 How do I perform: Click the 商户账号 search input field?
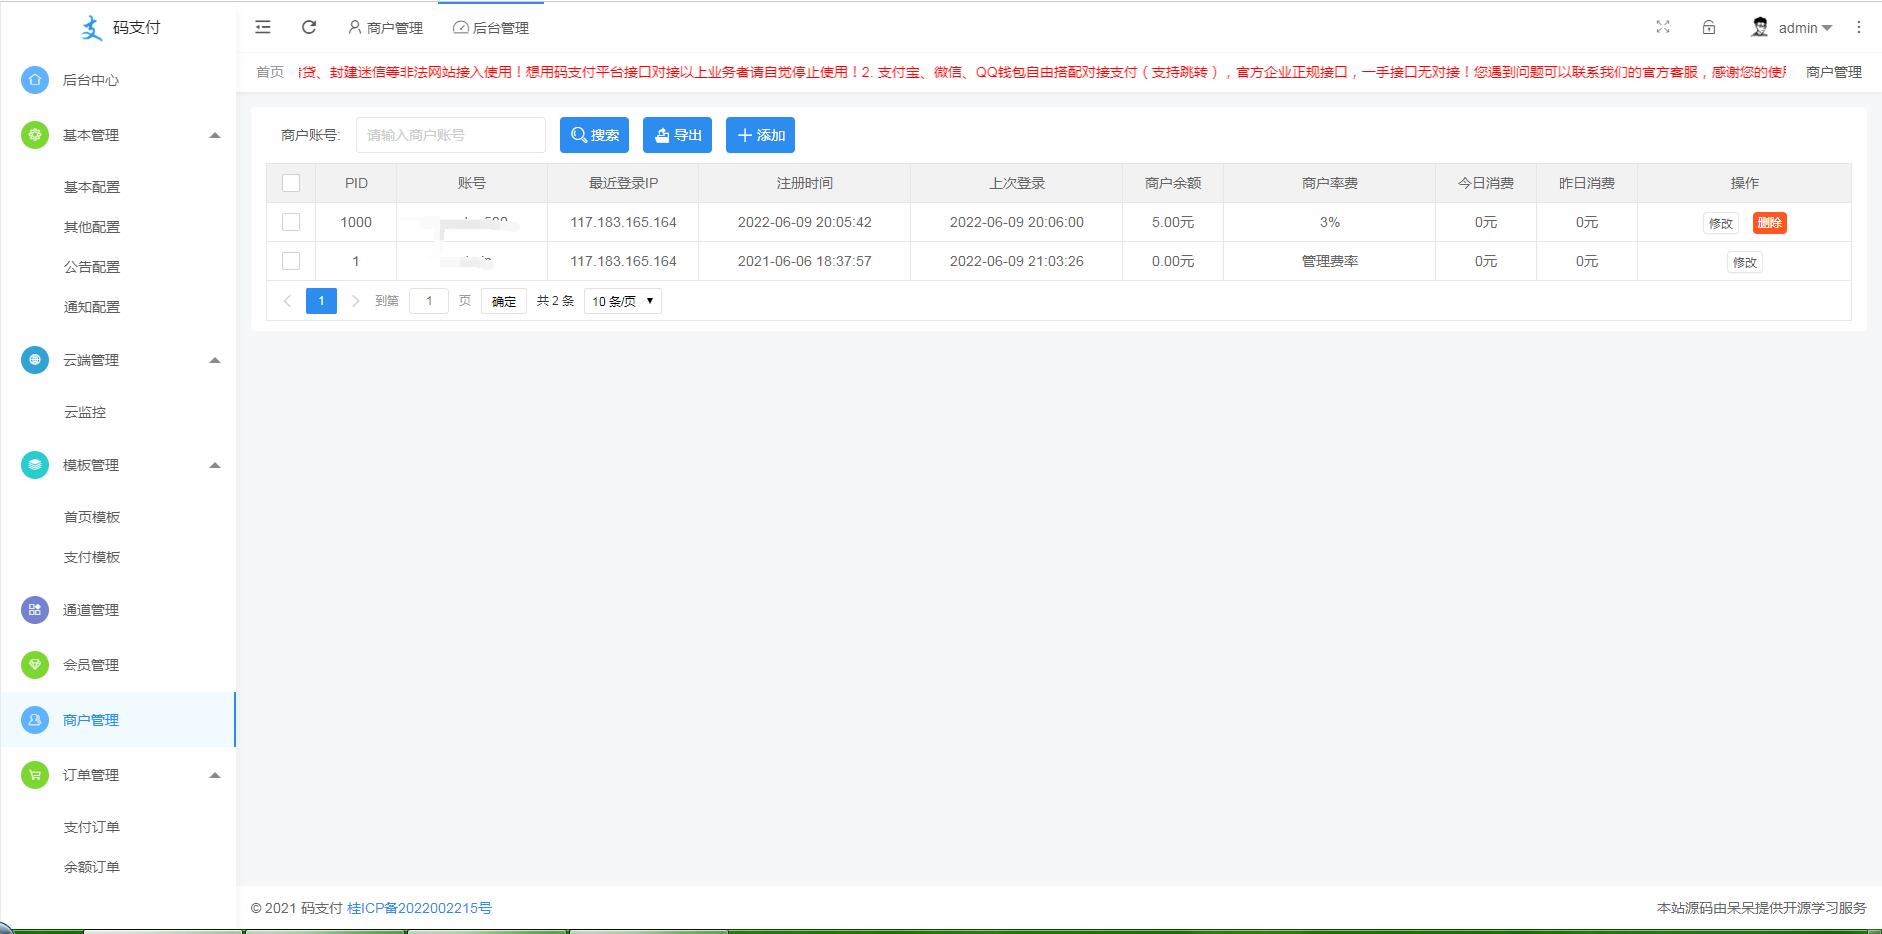point(450,135)
